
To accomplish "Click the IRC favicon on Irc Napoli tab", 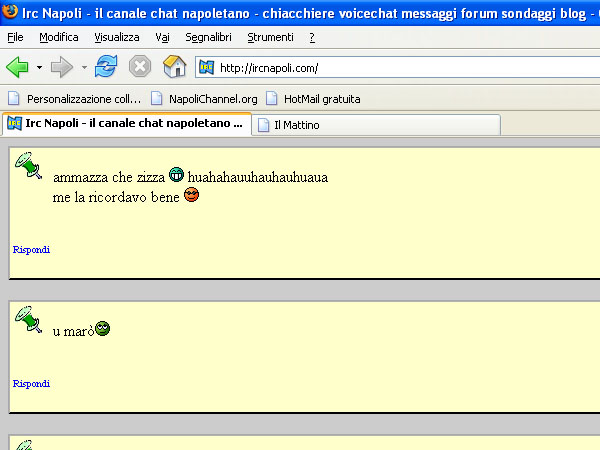I will coord(15,123).
